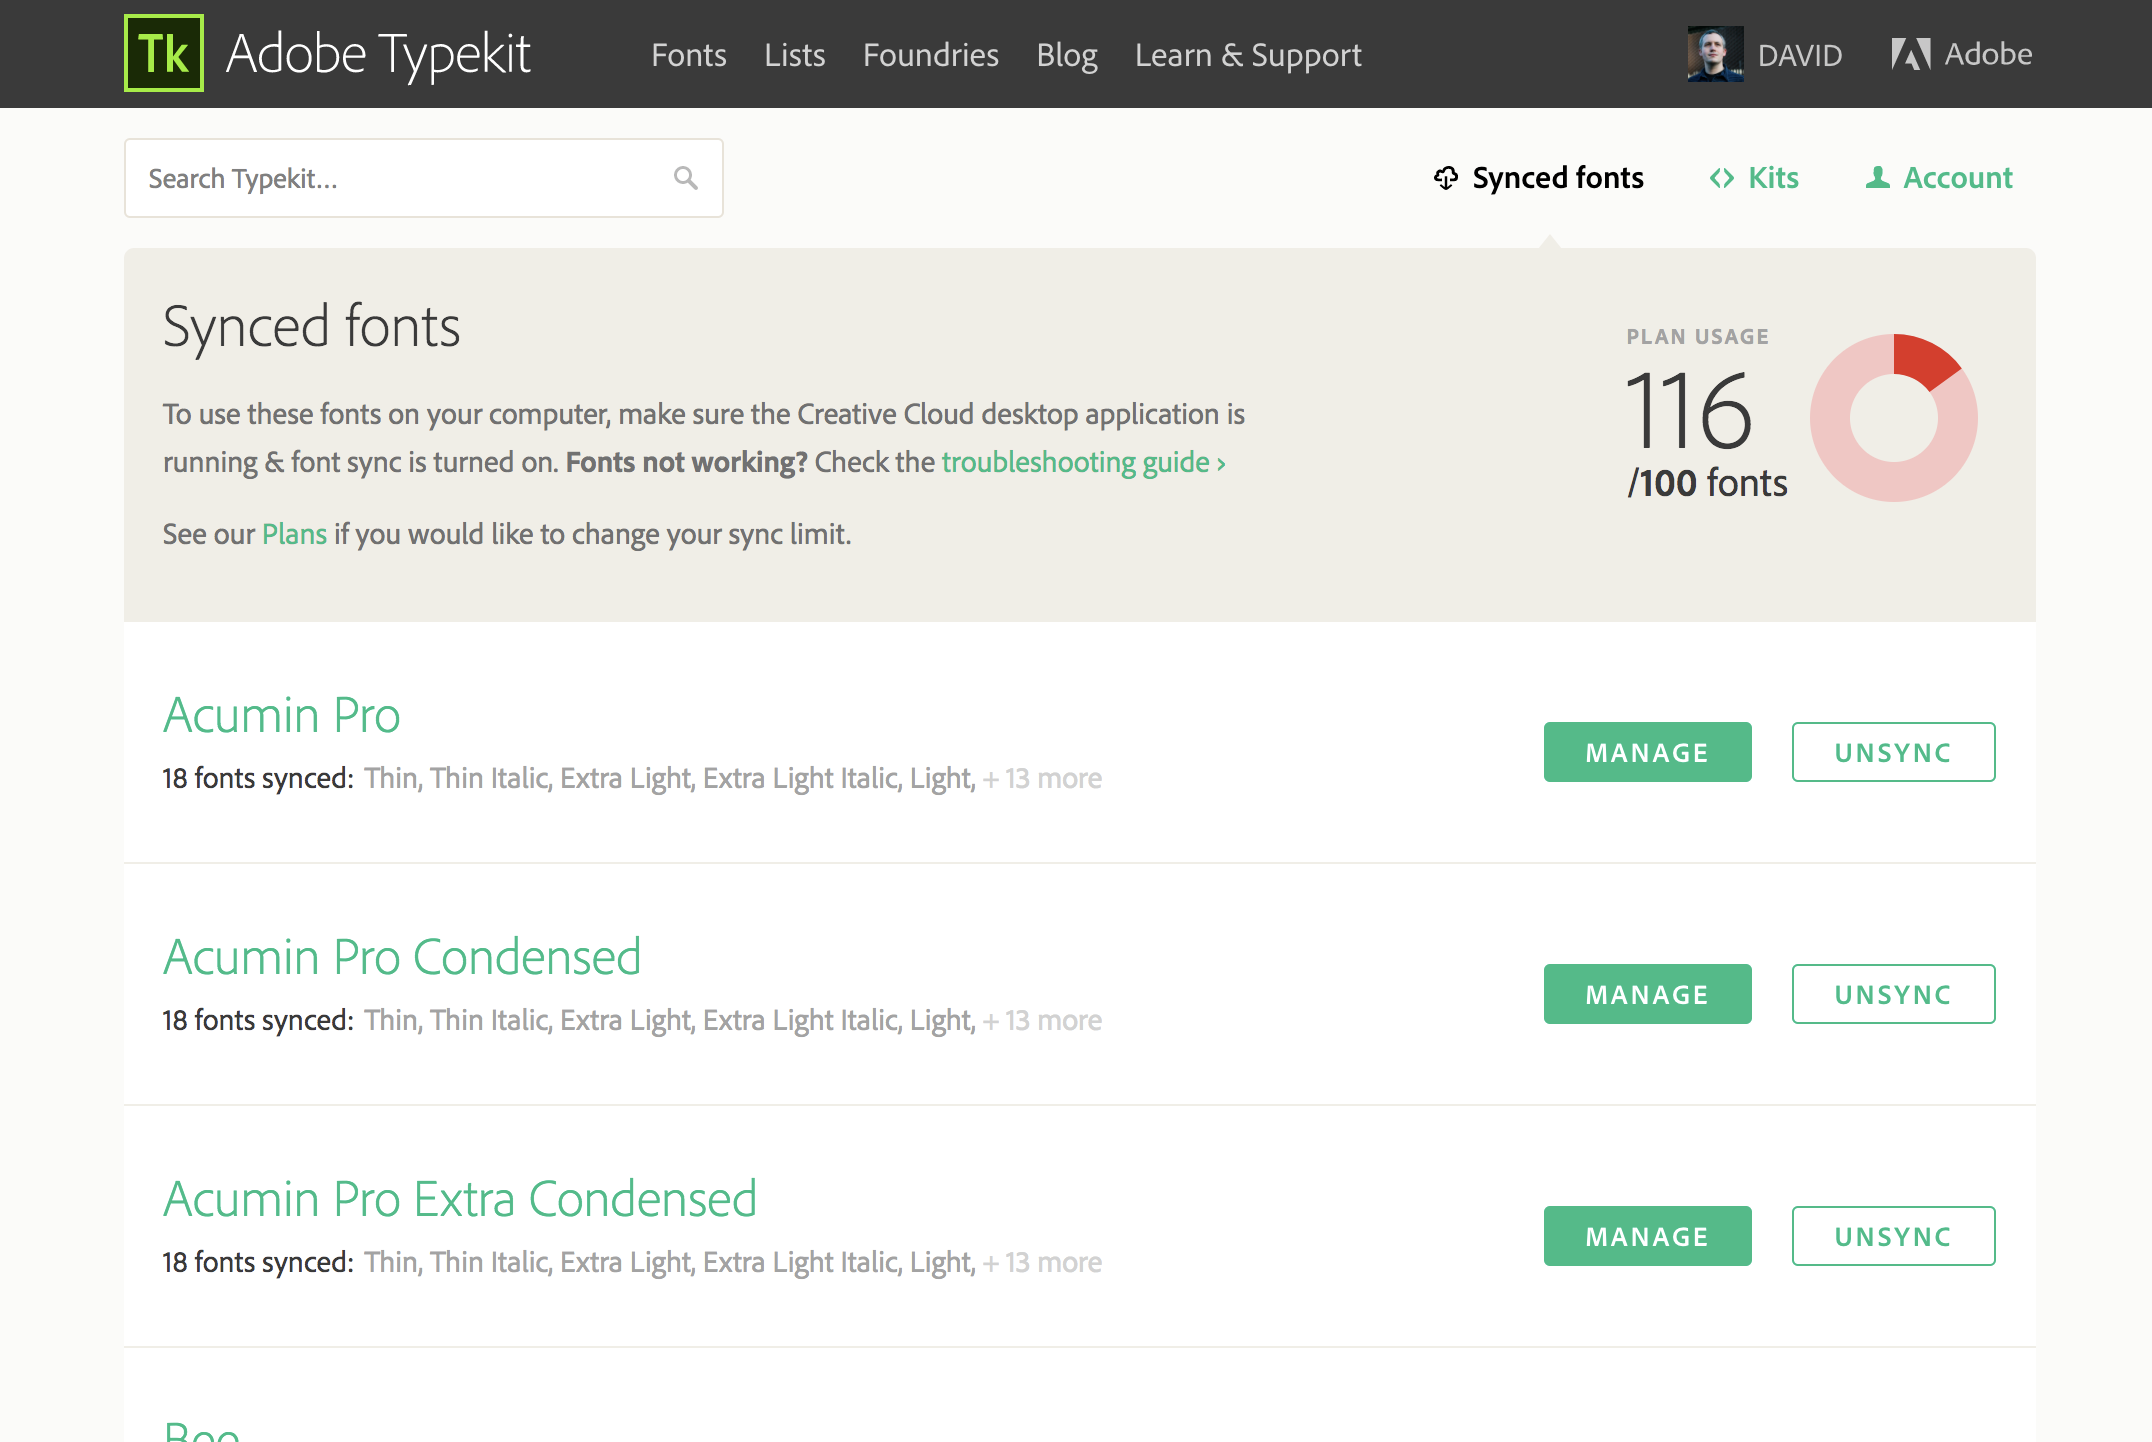2152x1442 pixels.
Task: Click the 'Synced fonts' page heading
Action: (311, 327)
